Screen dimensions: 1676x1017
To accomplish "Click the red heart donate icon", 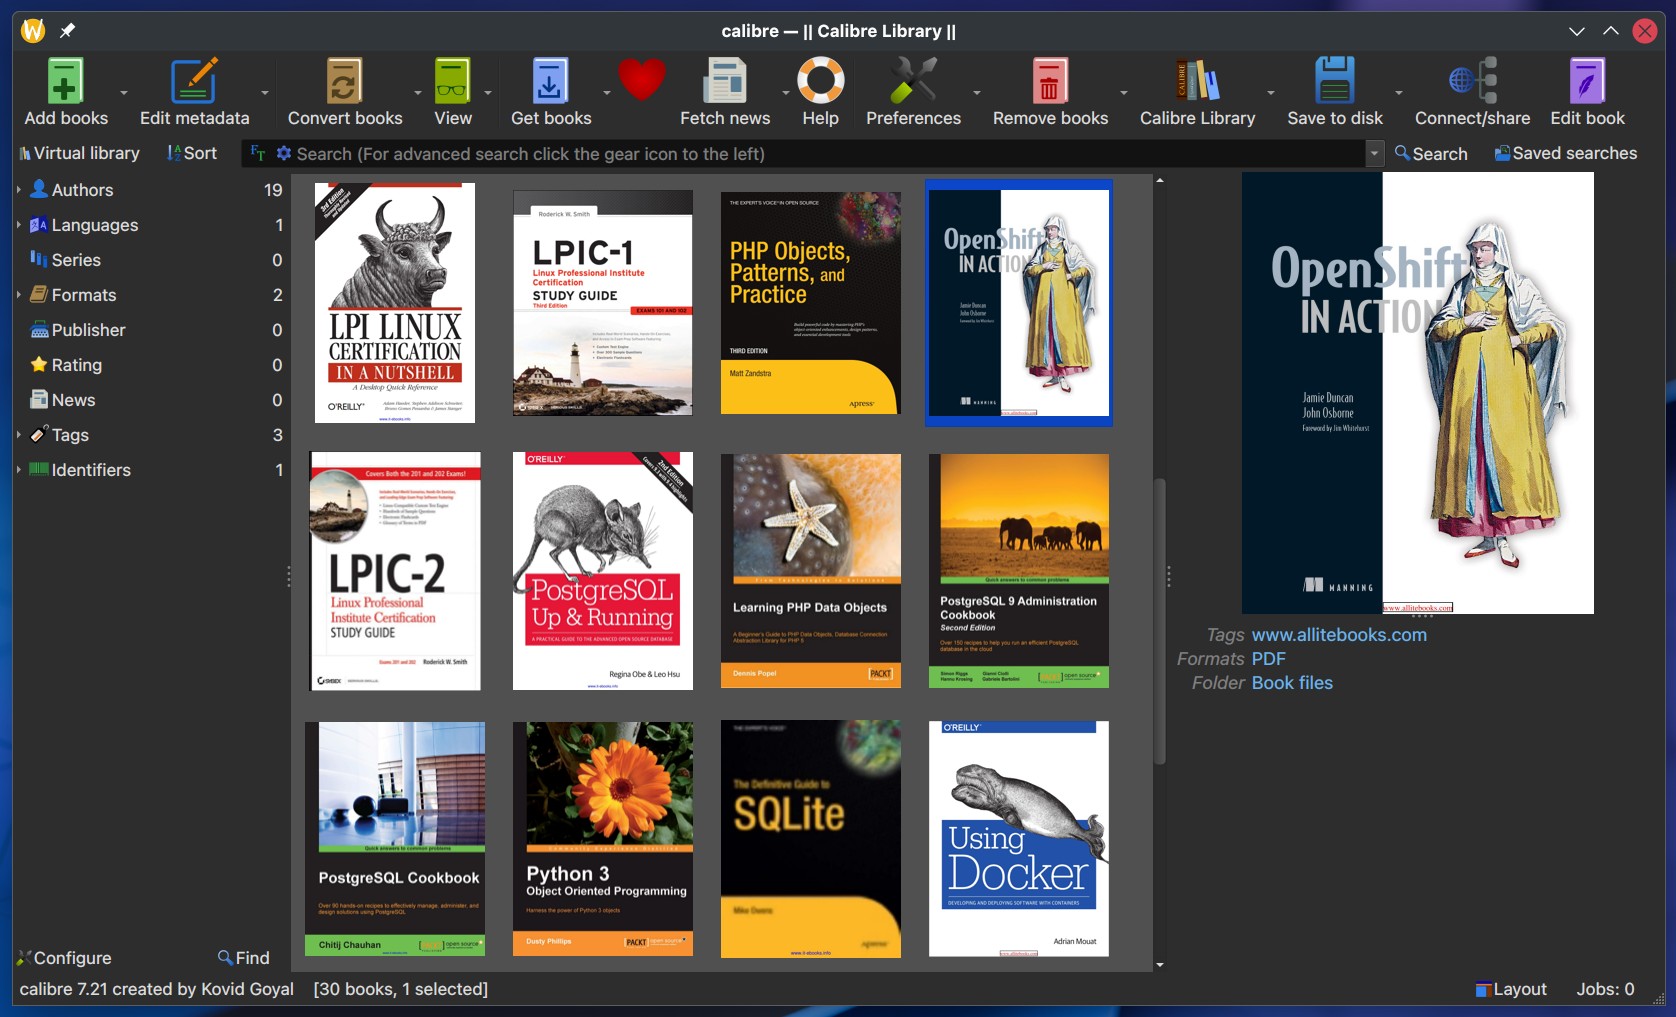I will pyautogui.click(x=642, y=80).
